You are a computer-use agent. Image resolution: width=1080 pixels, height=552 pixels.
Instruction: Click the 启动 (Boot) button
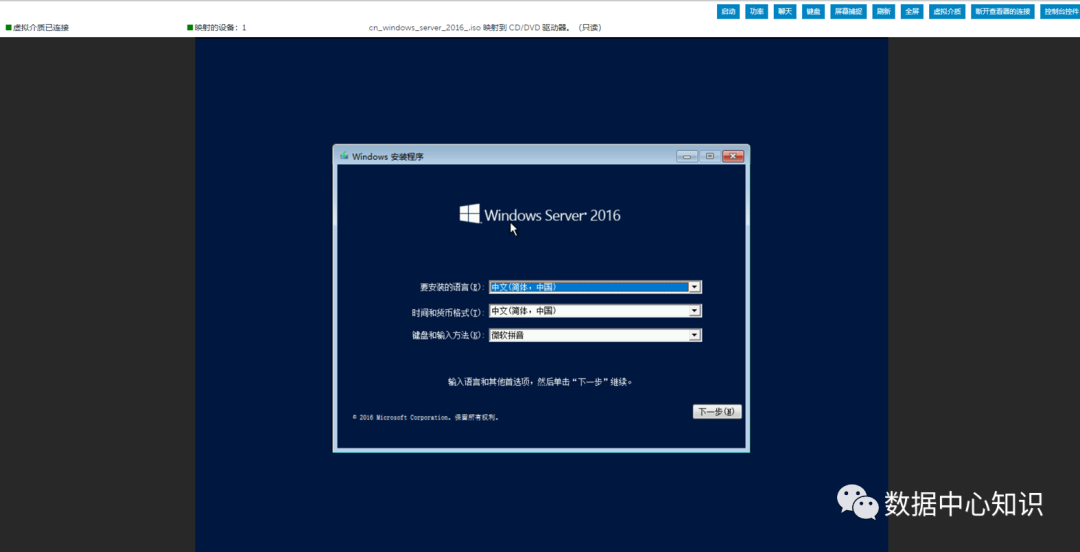[727, 12]
